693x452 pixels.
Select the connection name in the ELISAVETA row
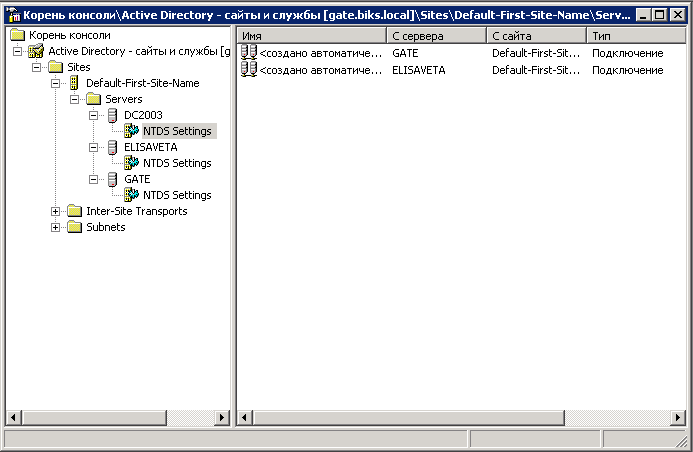321,70
